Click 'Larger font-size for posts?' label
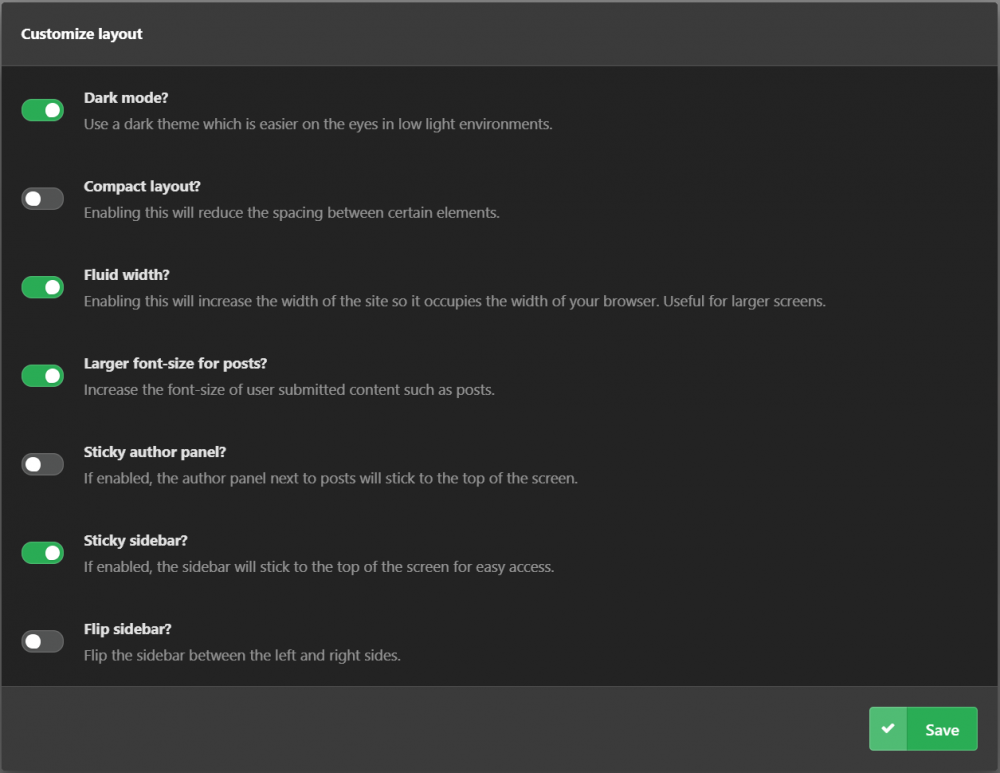The height and width of the screenshot is (773, 1000). coord(175,364)
